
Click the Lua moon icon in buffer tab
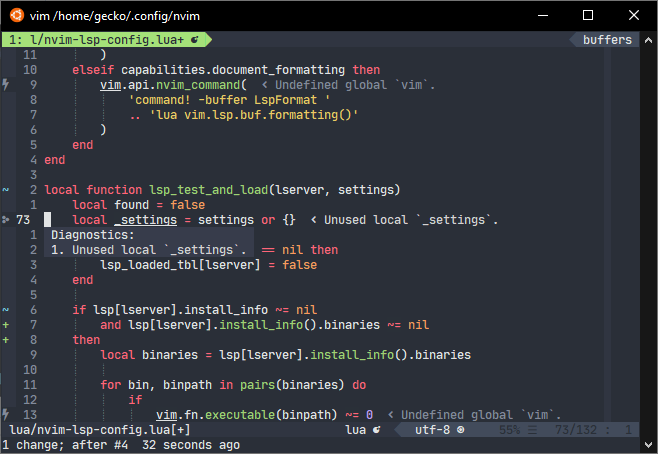pos(194,40)
